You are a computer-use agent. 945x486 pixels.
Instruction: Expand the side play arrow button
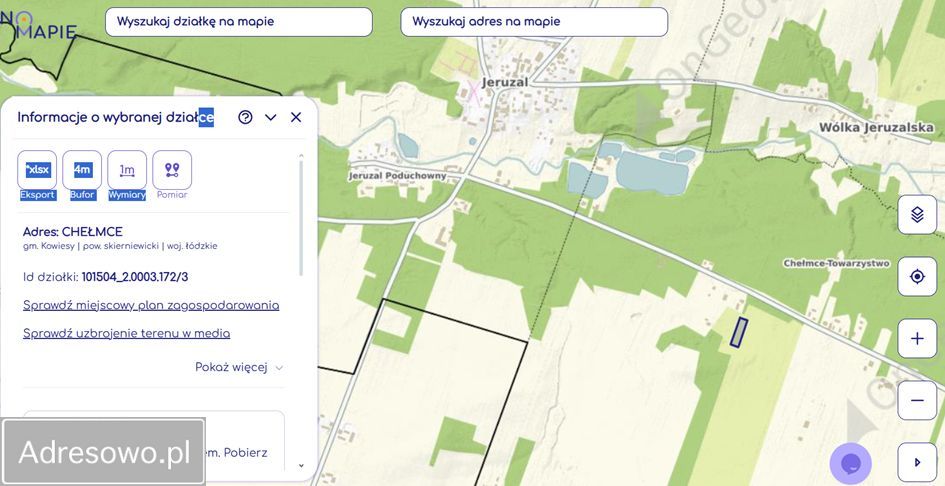coord(917,462)
